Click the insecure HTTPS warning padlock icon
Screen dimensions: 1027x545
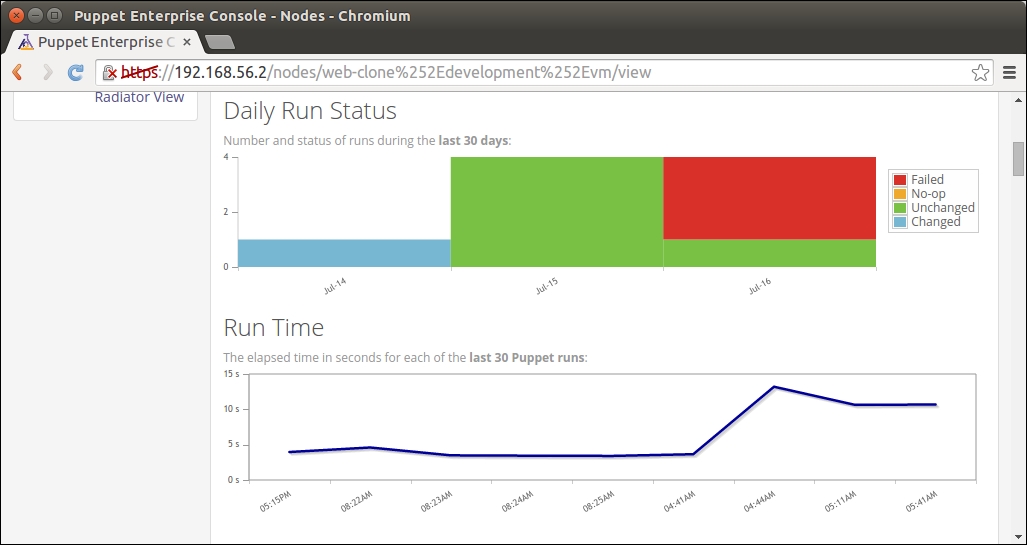tap(111, 72)
